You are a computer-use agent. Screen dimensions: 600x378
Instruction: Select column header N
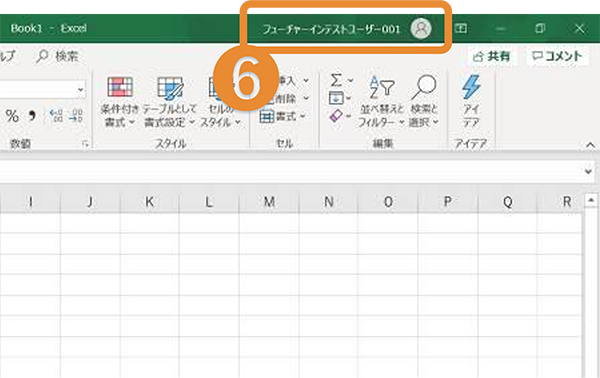pyautogui.click(x=328, y=202)
